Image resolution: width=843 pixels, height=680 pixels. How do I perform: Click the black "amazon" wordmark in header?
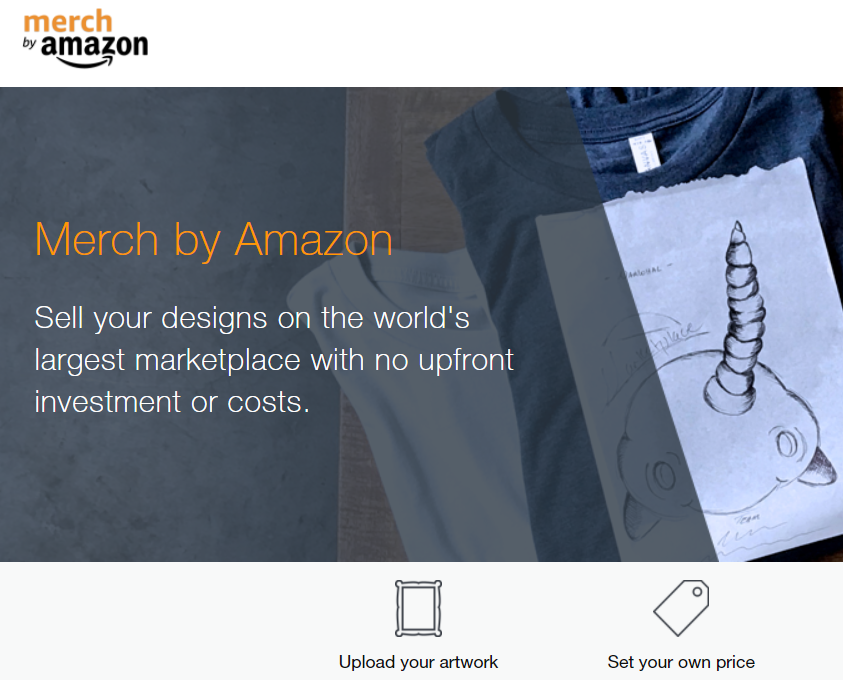95,46
